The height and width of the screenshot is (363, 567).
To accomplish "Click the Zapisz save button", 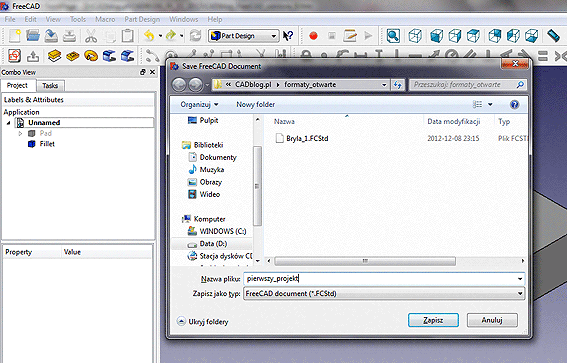I will pyautogui.click(x=433, y=320).
